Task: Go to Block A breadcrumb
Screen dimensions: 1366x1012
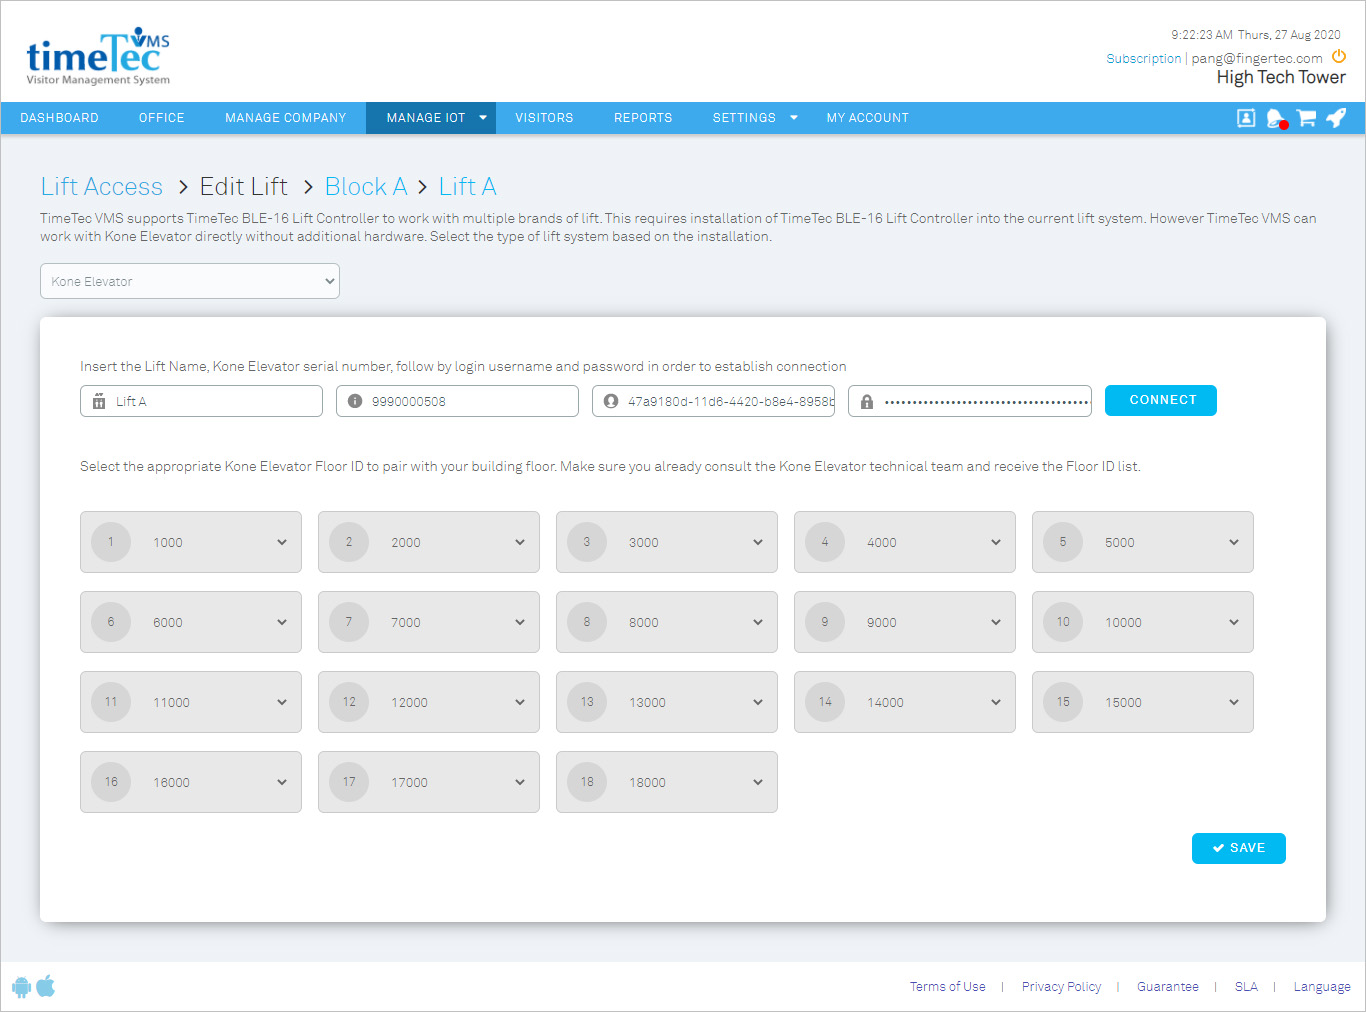Action: [x=366, y=187]
